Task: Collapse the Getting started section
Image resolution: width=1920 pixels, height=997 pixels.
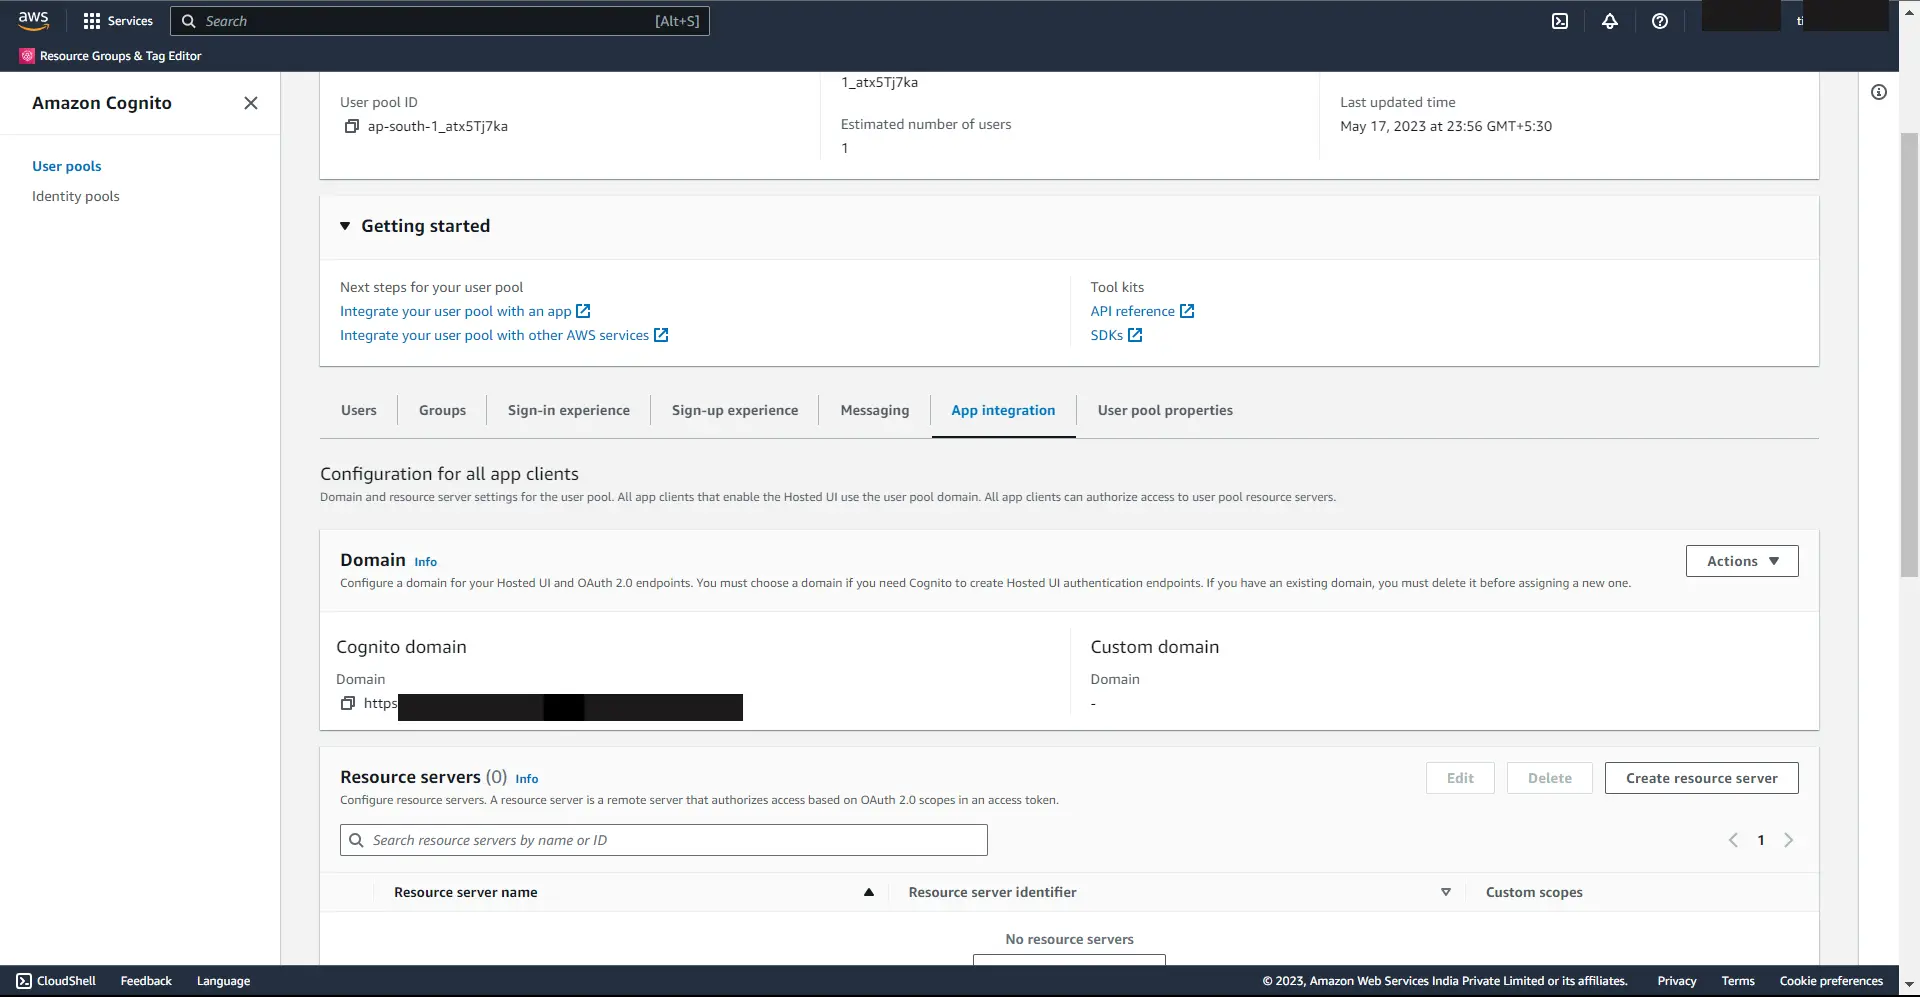Action: 345,226
